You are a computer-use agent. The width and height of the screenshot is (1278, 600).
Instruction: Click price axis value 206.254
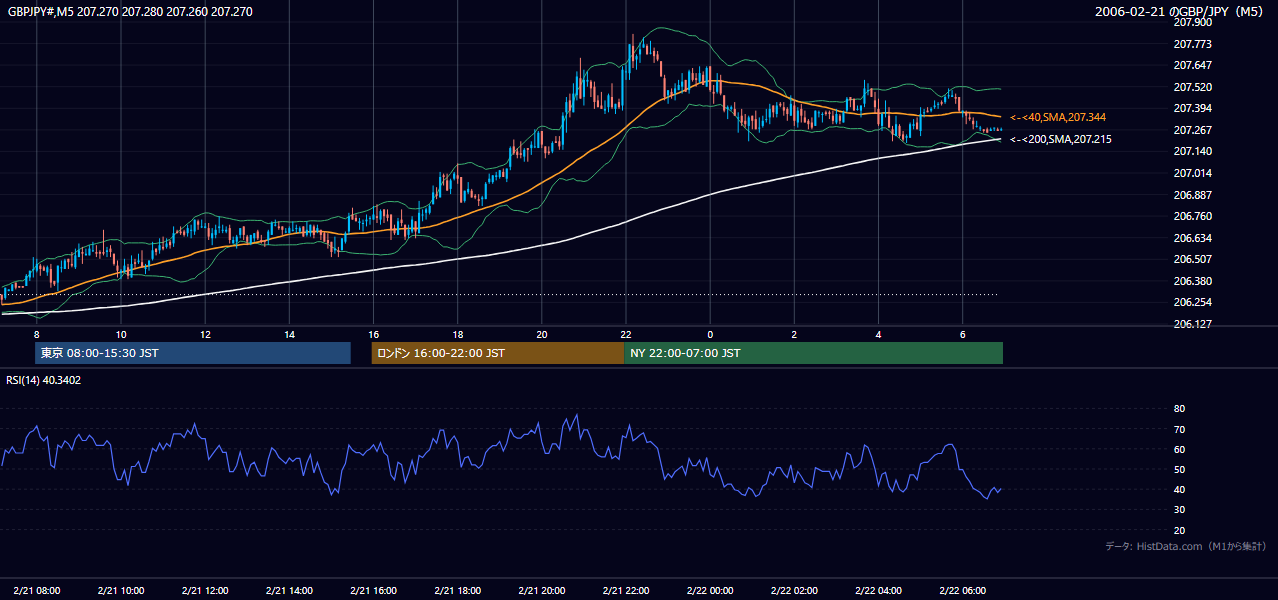click(1192, 302)
